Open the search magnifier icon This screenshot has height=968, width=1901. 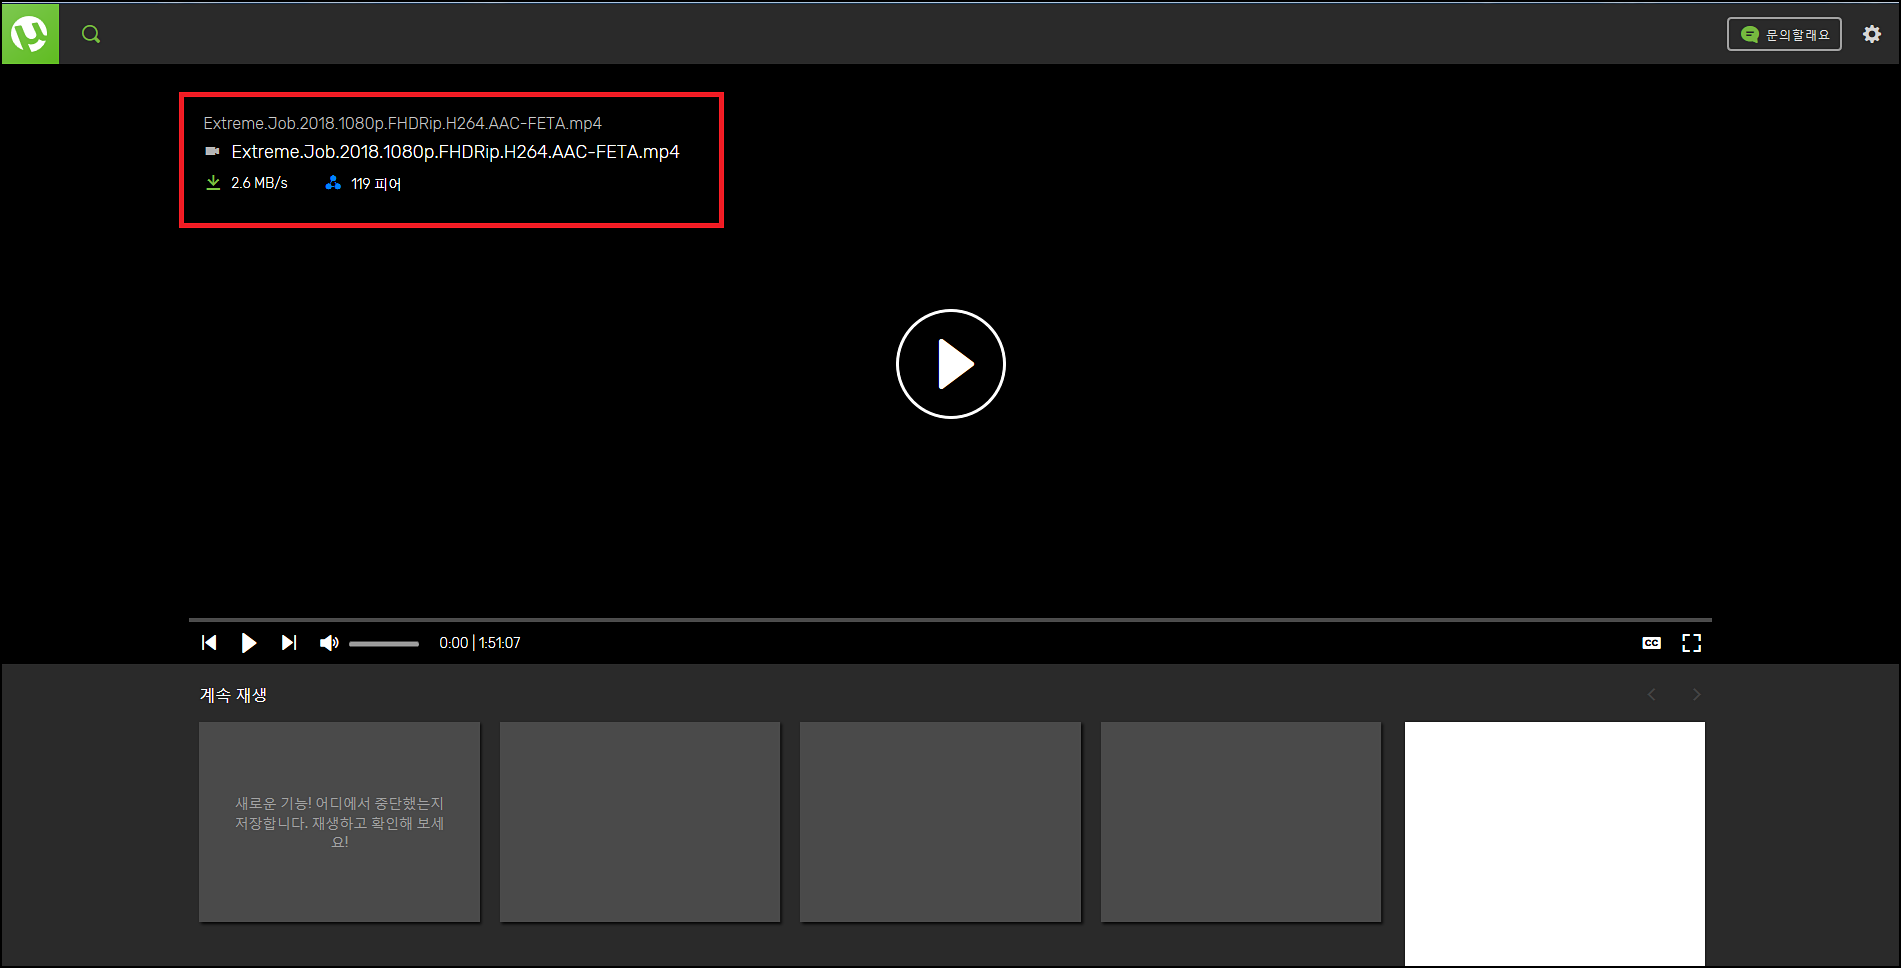(91, 34)
